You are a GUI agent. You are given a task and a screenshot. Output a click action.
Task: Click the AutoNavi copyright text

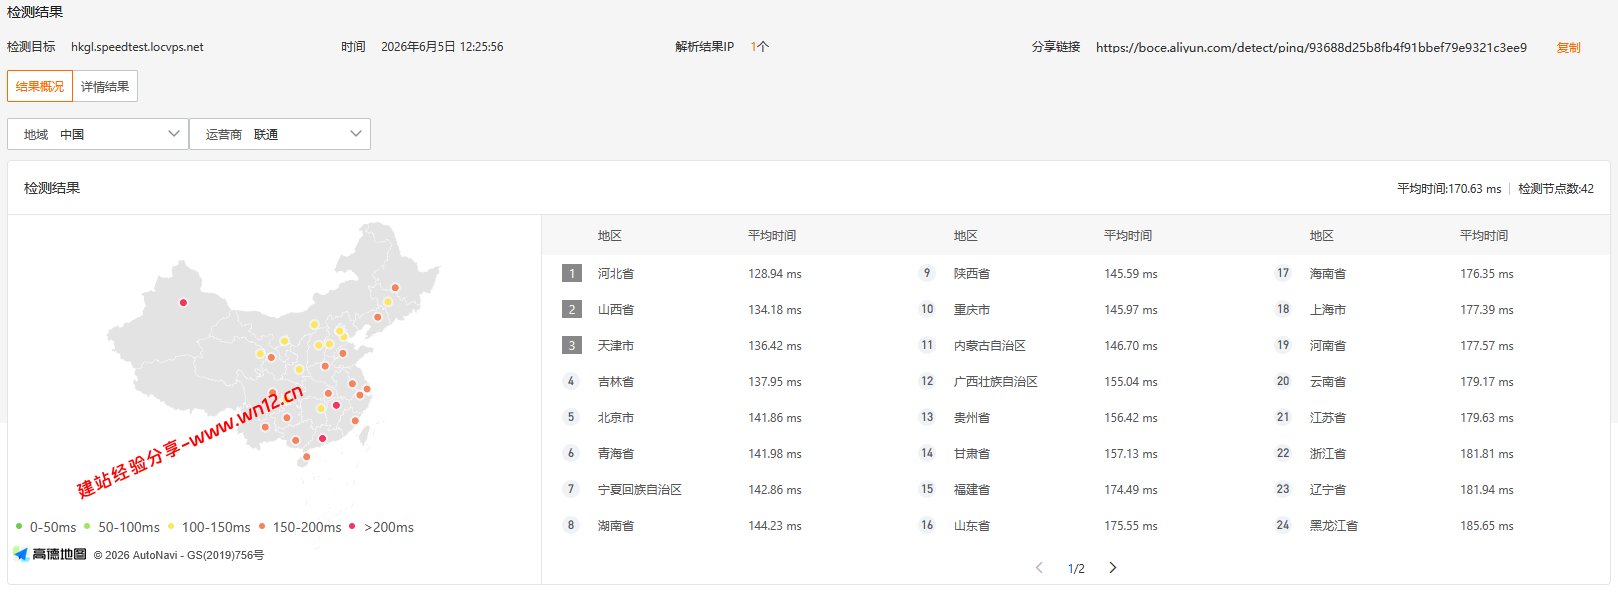[x=179, y=555]
